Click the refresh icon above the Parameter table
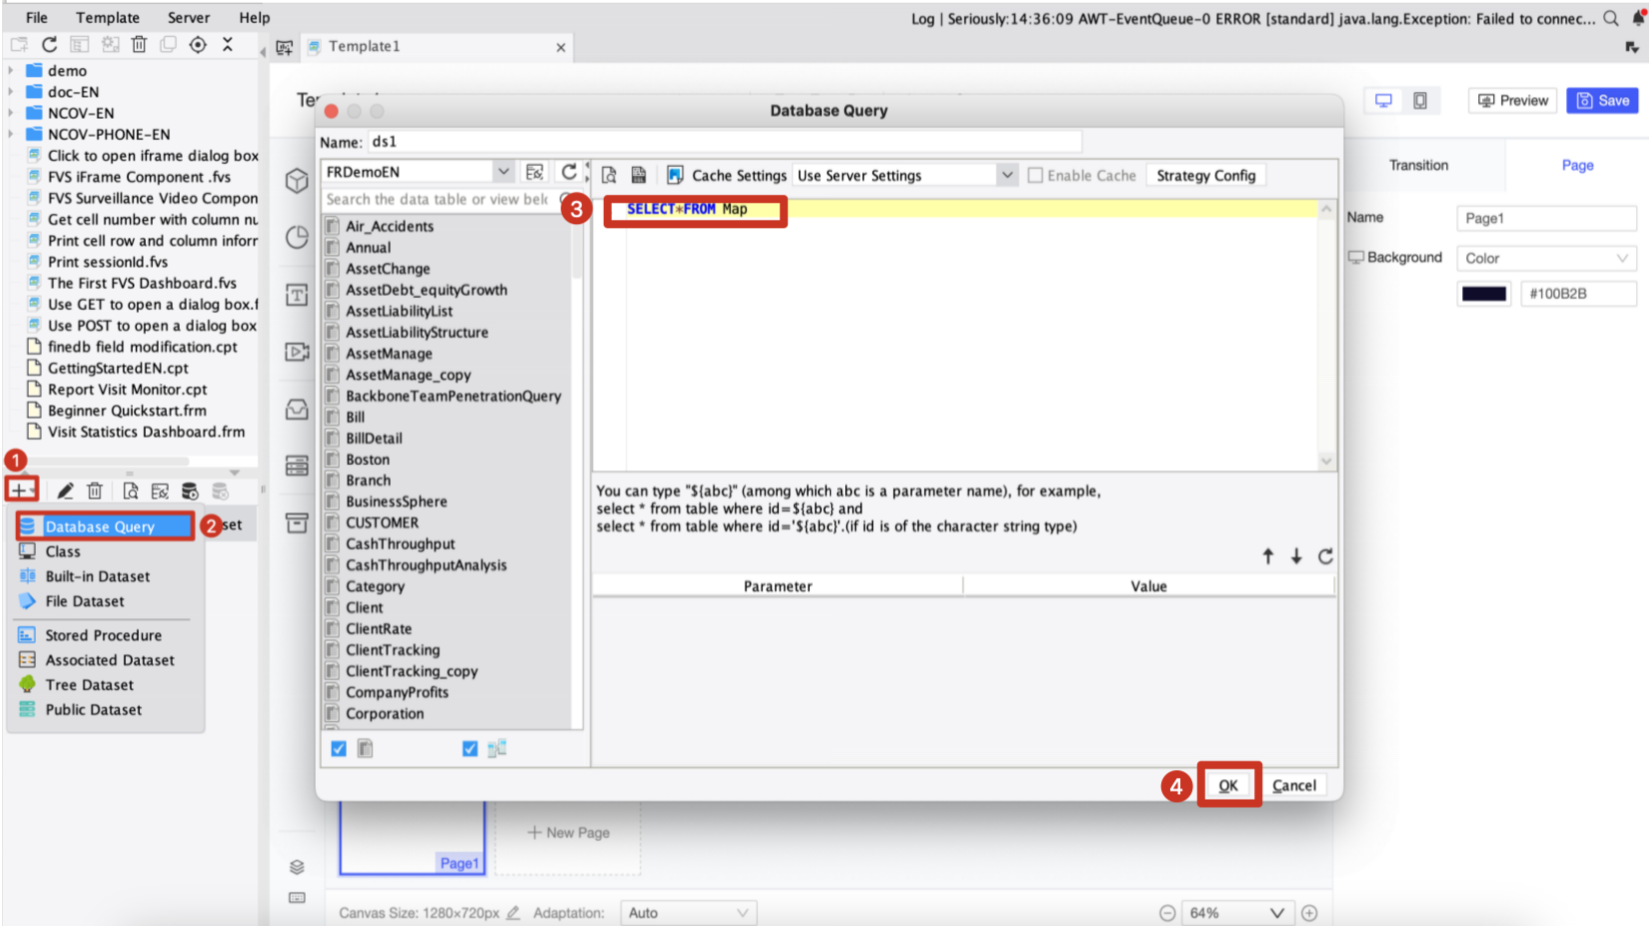 (x=1326, y=556)
